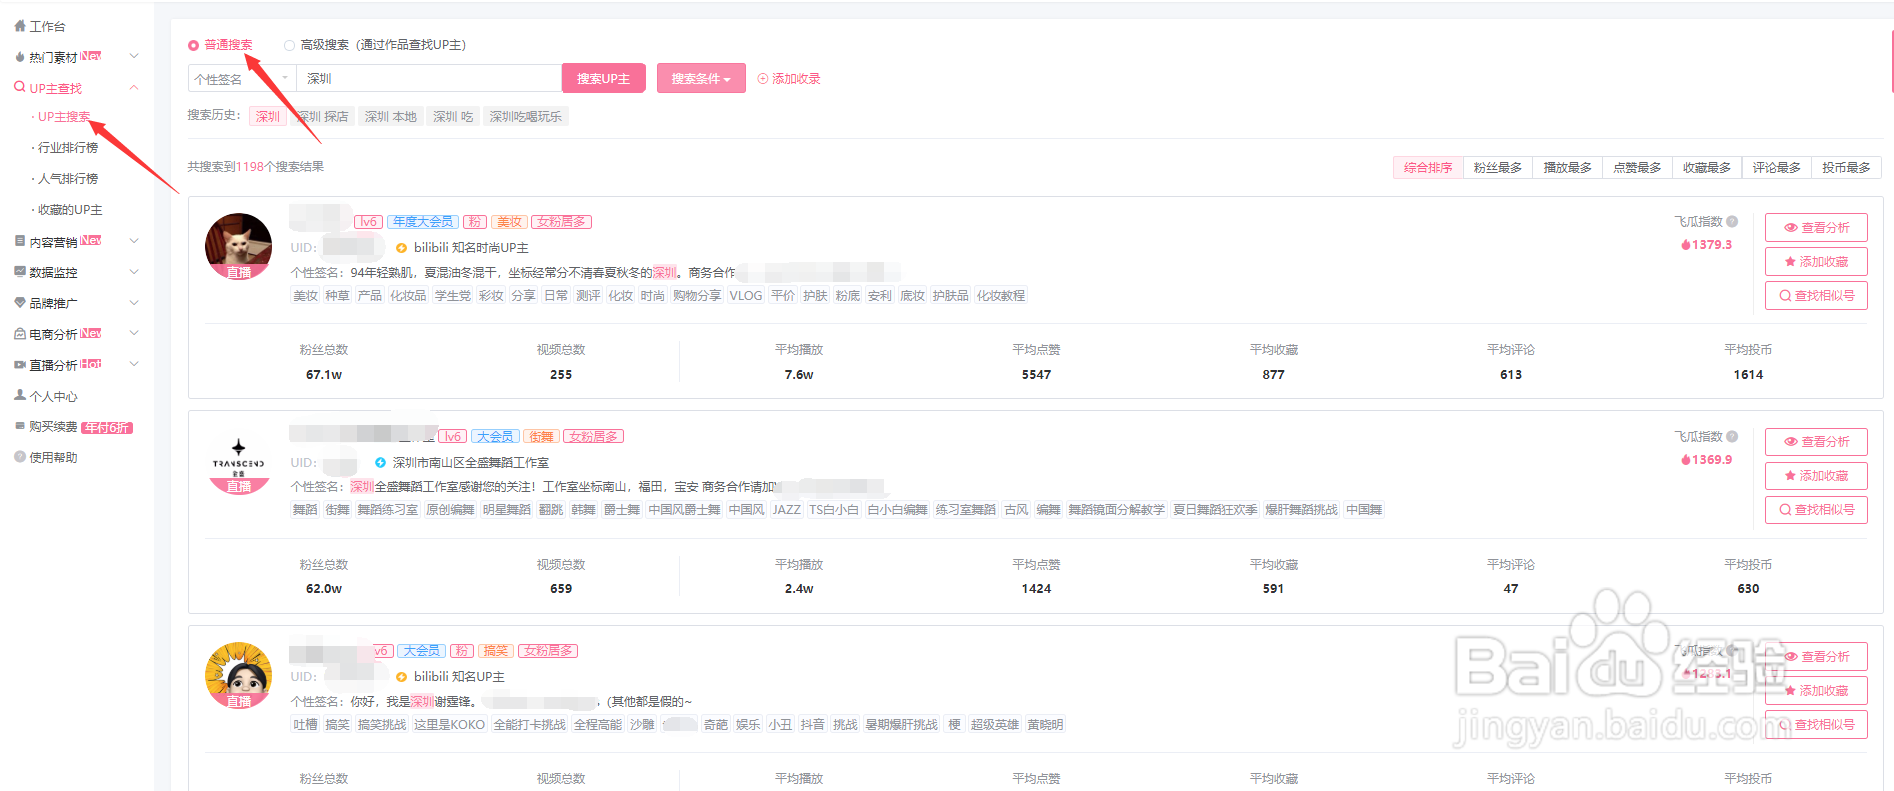Click the 沙雕 tag in third result
The width and height of the screenshot is (1894, 791).
pos(642,725)
